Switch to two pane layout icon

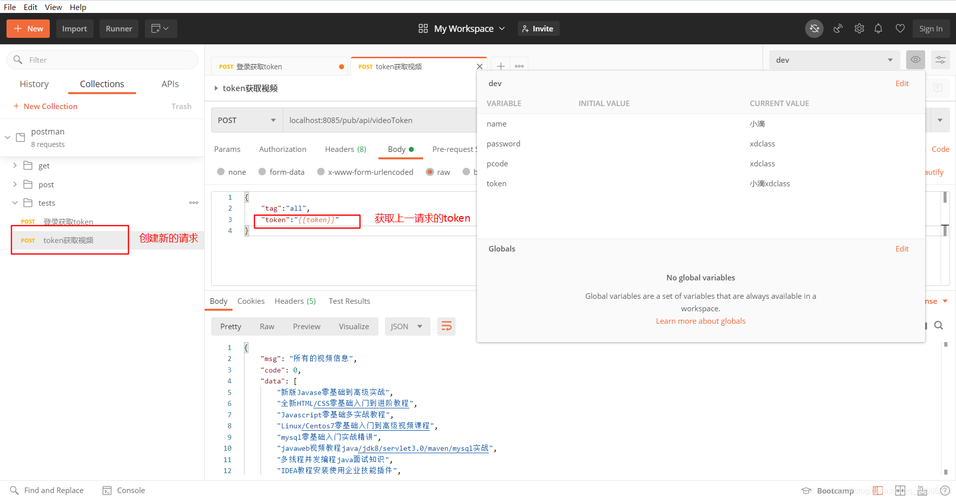coord(900,490)
